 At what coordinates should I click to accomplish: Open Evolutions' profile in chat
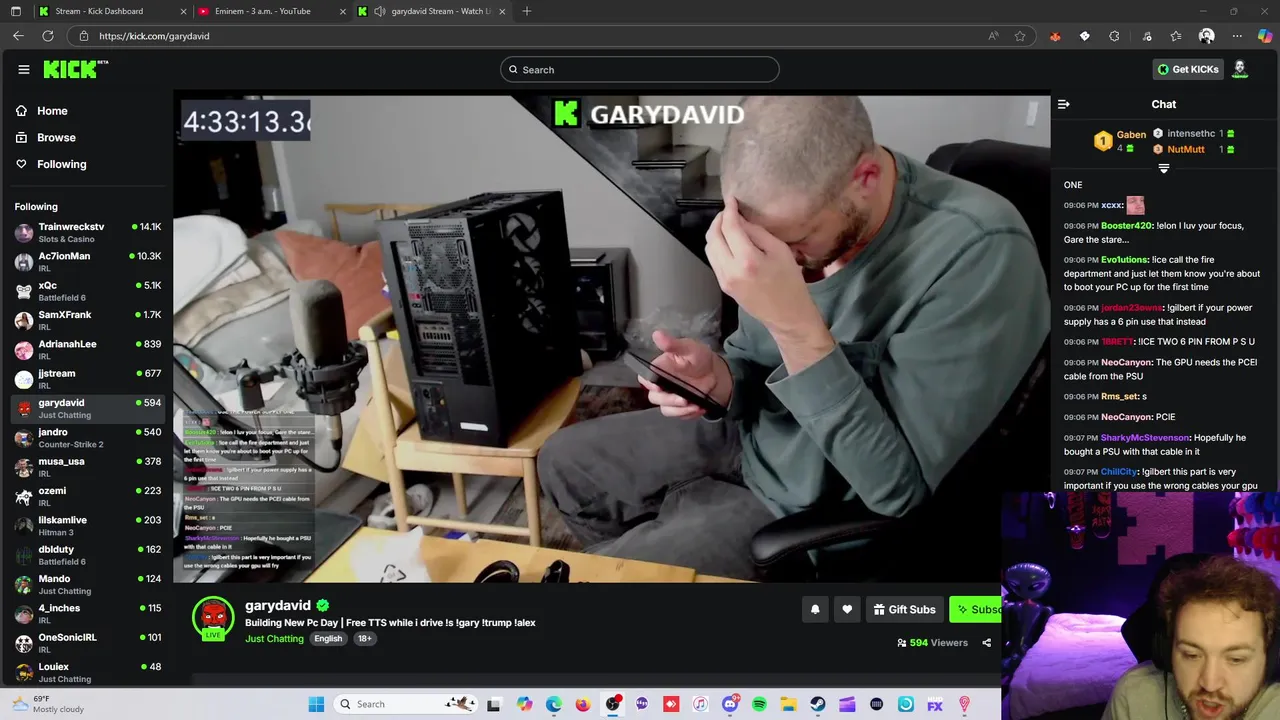(1124, 260)
